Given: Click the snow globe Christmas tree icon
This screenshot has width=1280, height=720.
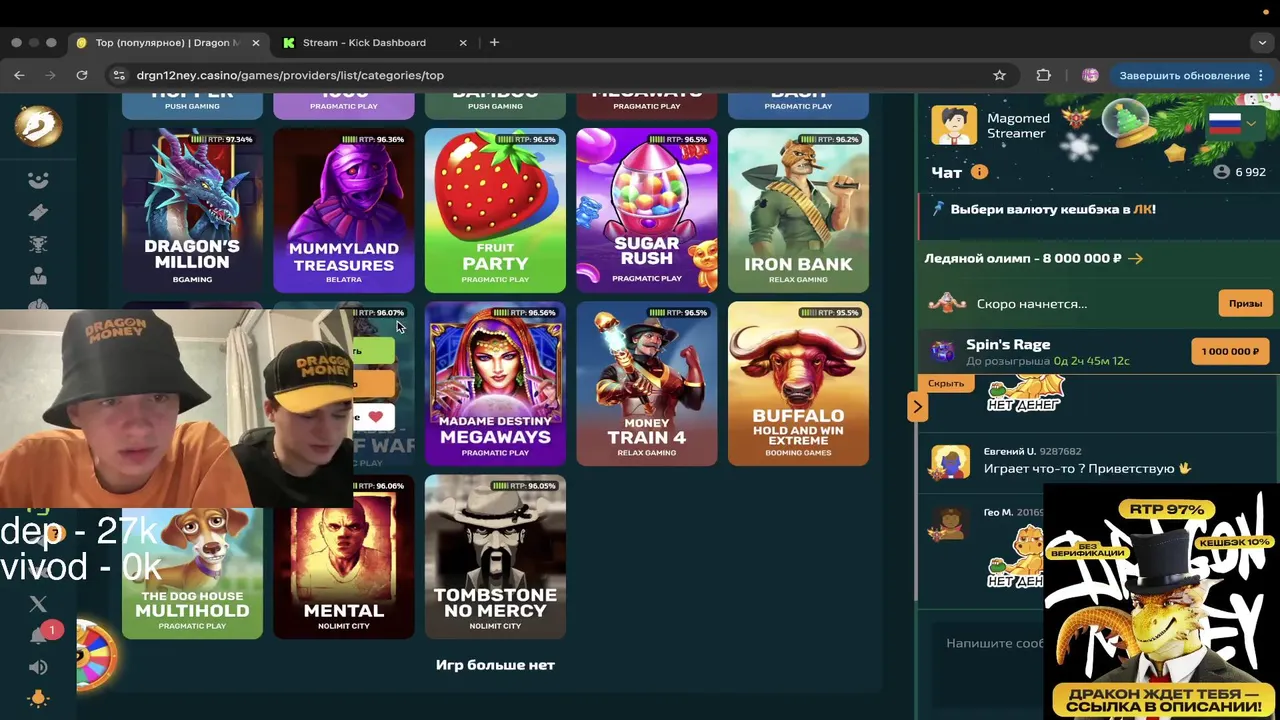Looking at the screenshot, I should point(1125,122).
